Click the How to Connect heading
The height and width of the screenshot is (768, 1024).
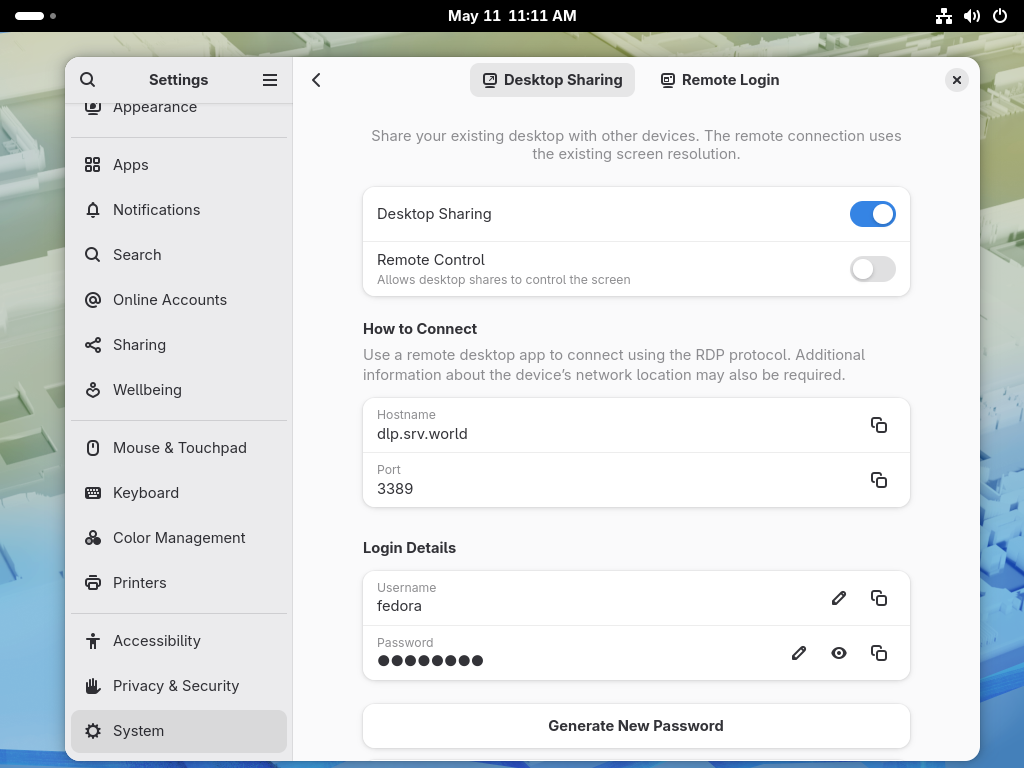pos(420,329)
